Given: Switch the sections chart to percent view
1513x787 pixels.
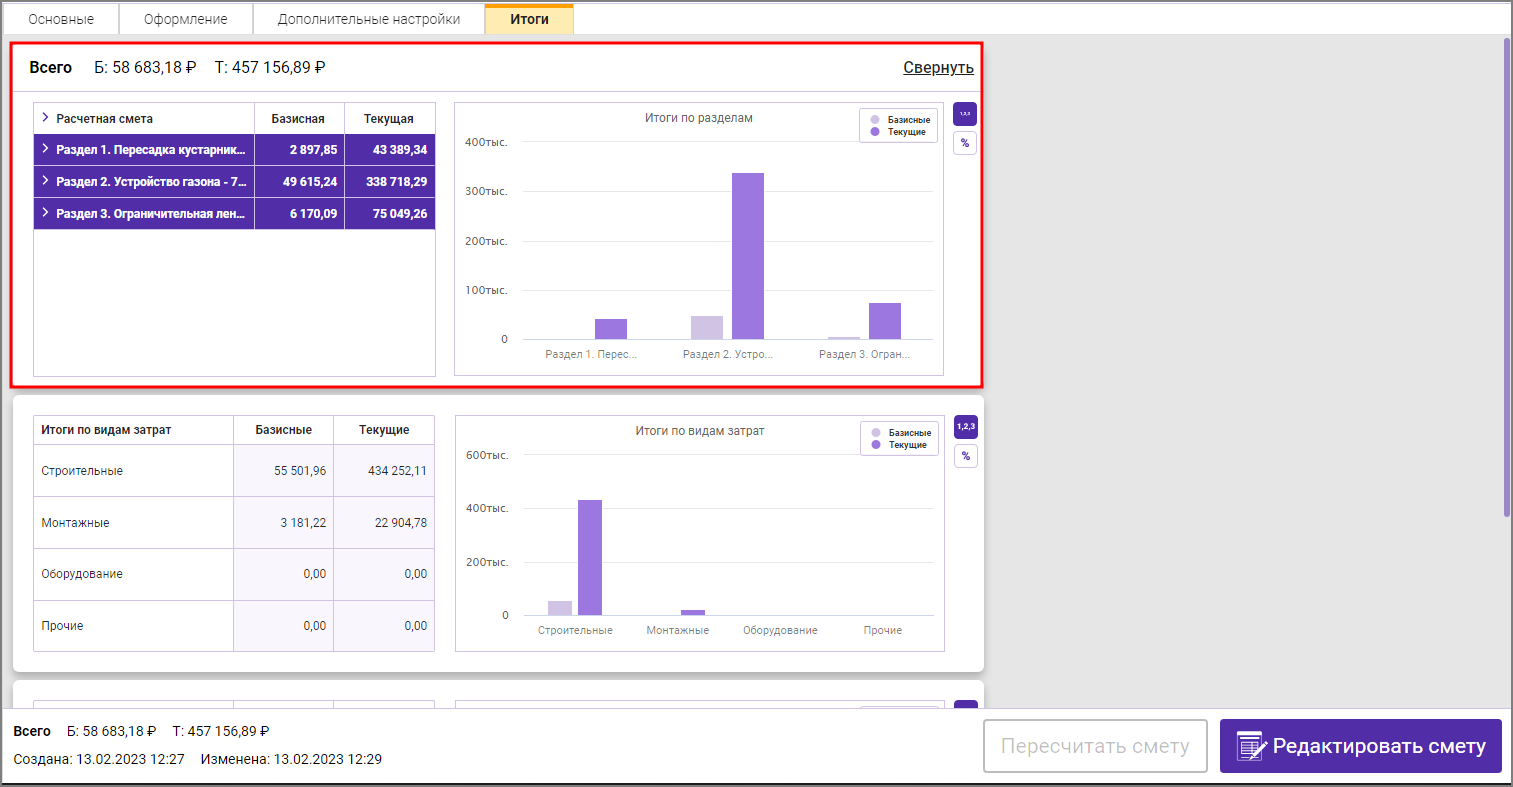Looking at the screenshot, I should 964,143.
